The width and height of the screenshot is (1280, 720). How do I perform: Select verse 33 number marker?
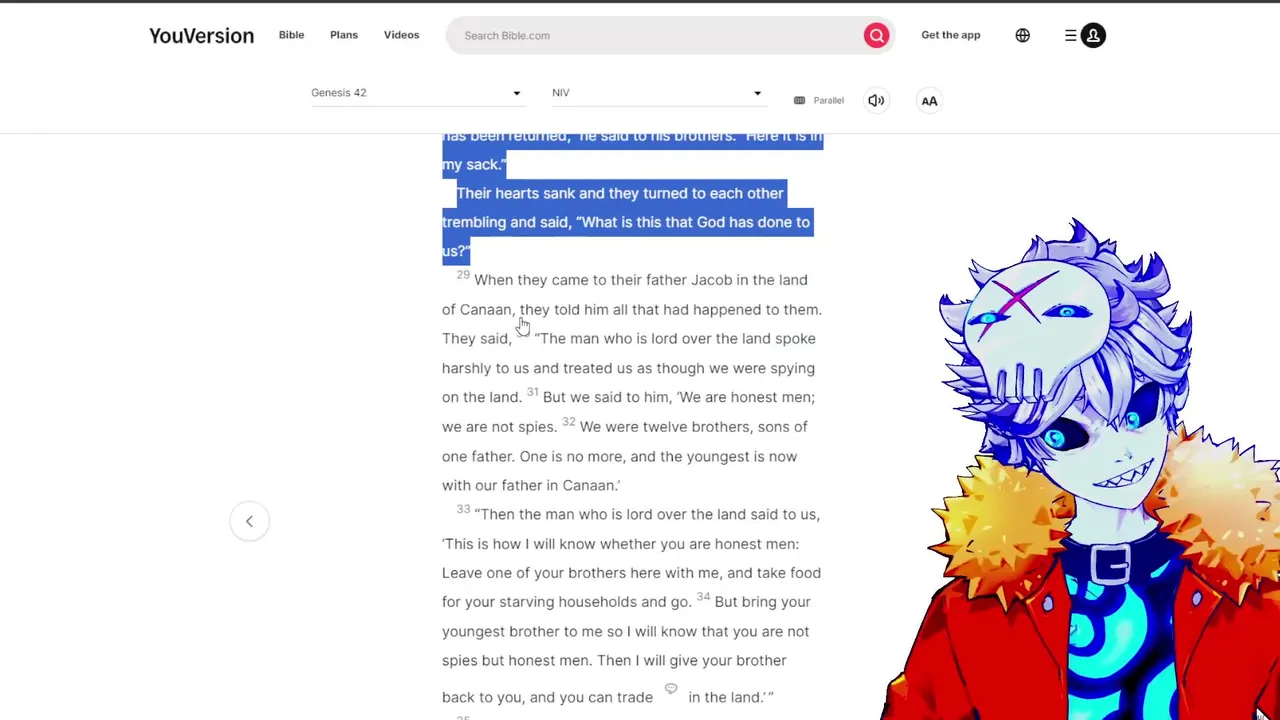[463, 509]
